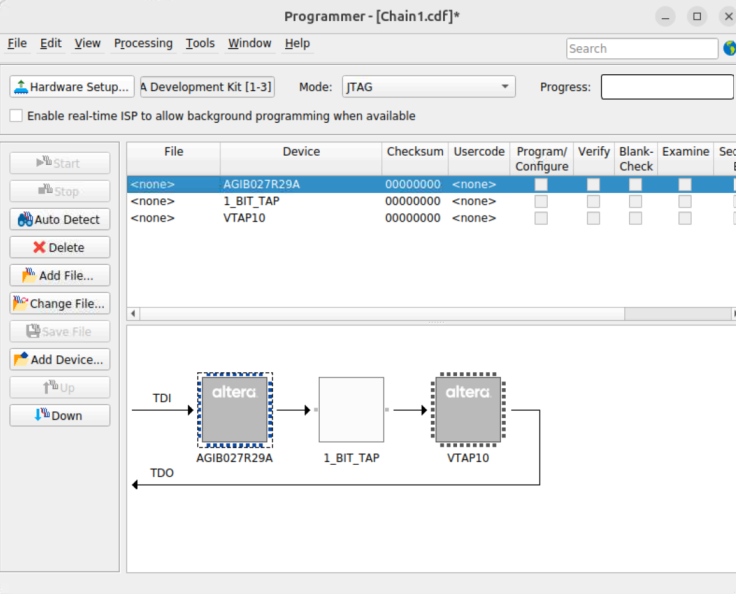Check Blank-Check for 1_BIT_TAP

(635, 201)
